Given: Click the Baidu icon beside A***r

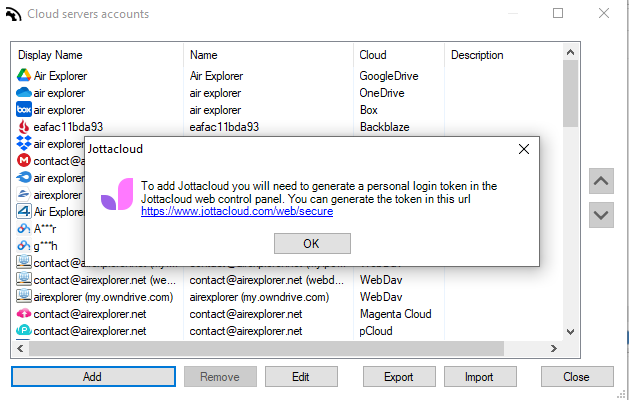Looking at the screenshot, I should pyautogui.click(x=24, y=229).
